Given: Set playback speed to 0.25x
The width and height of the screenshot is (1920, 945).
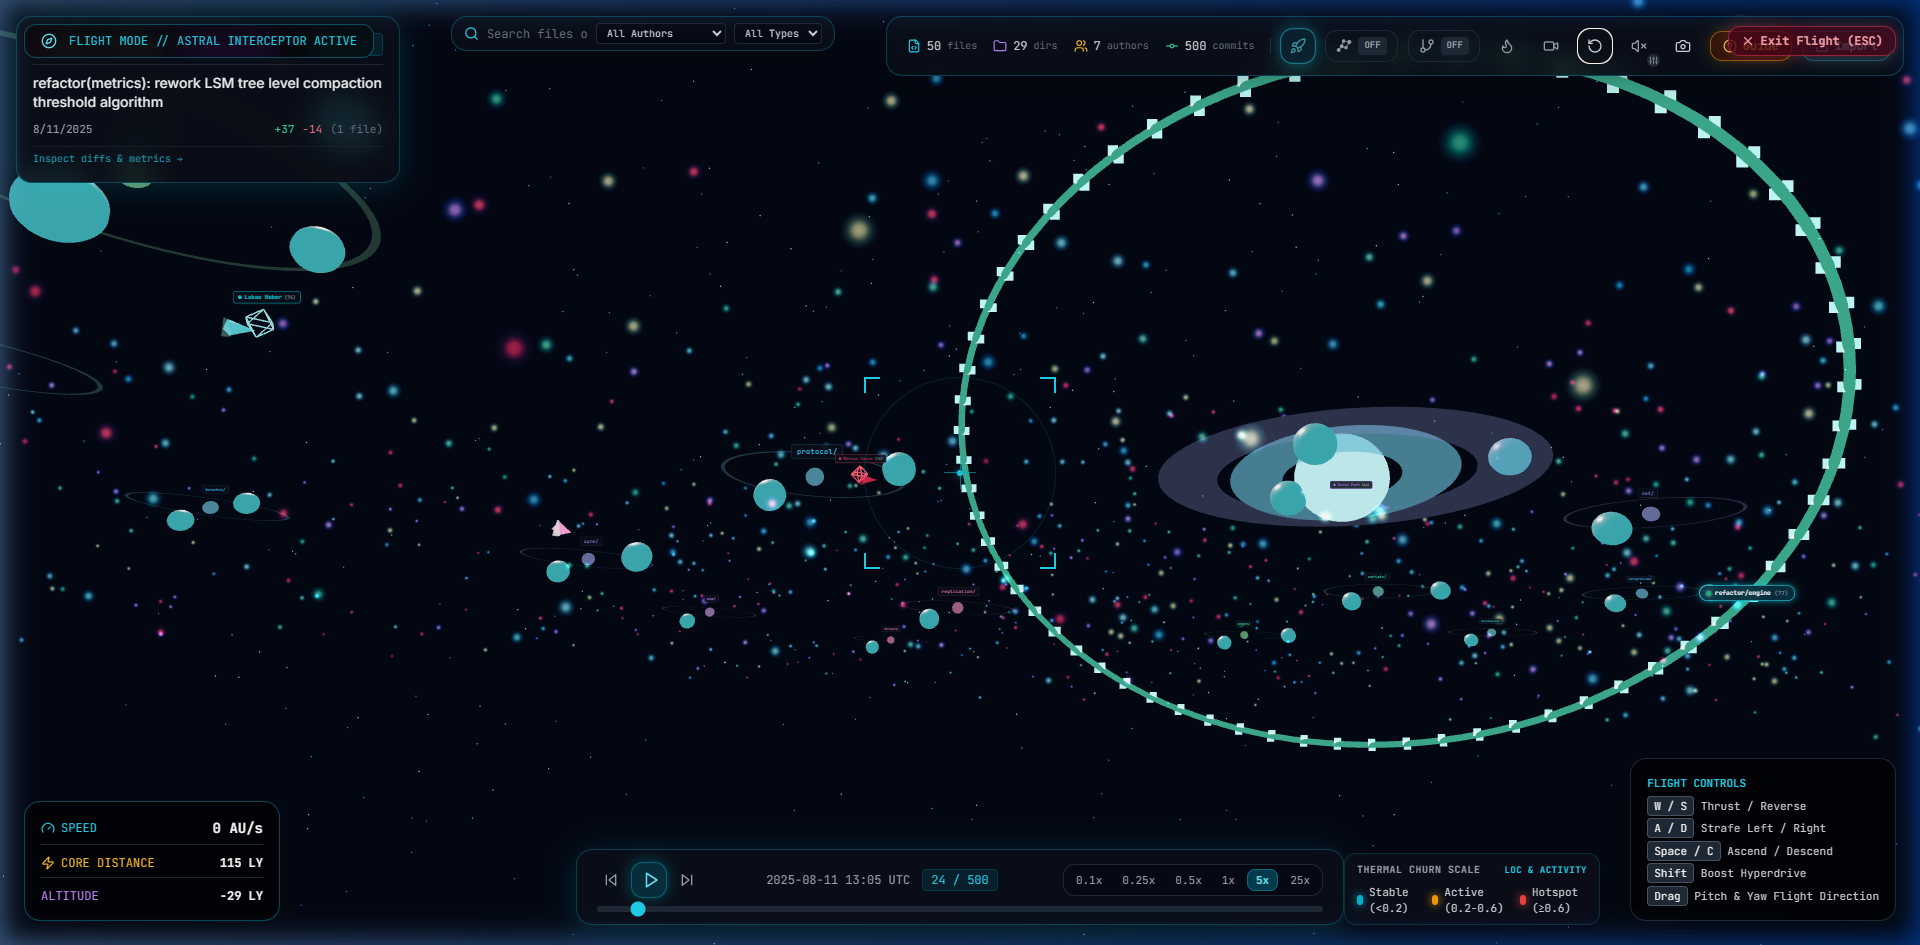Looking at the screenshot, I should 1138,881.
